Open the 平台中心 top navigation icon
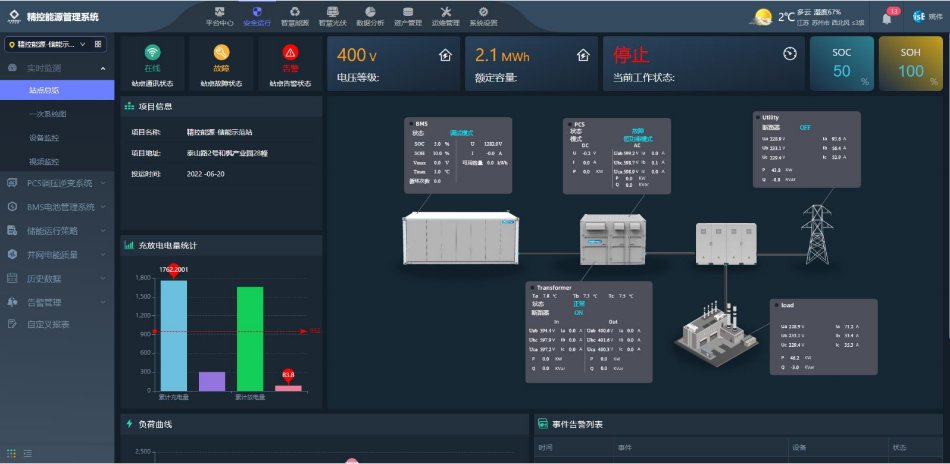 coord(220,14)
